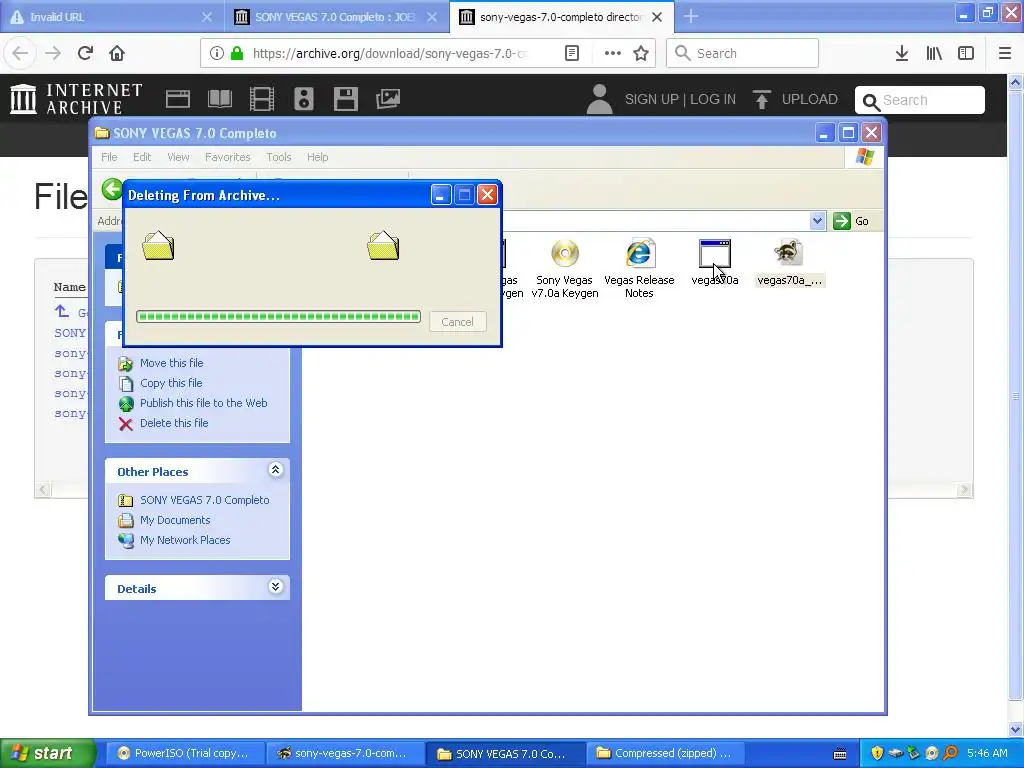Click LOG IN on Internet Archive

(713, 99)
